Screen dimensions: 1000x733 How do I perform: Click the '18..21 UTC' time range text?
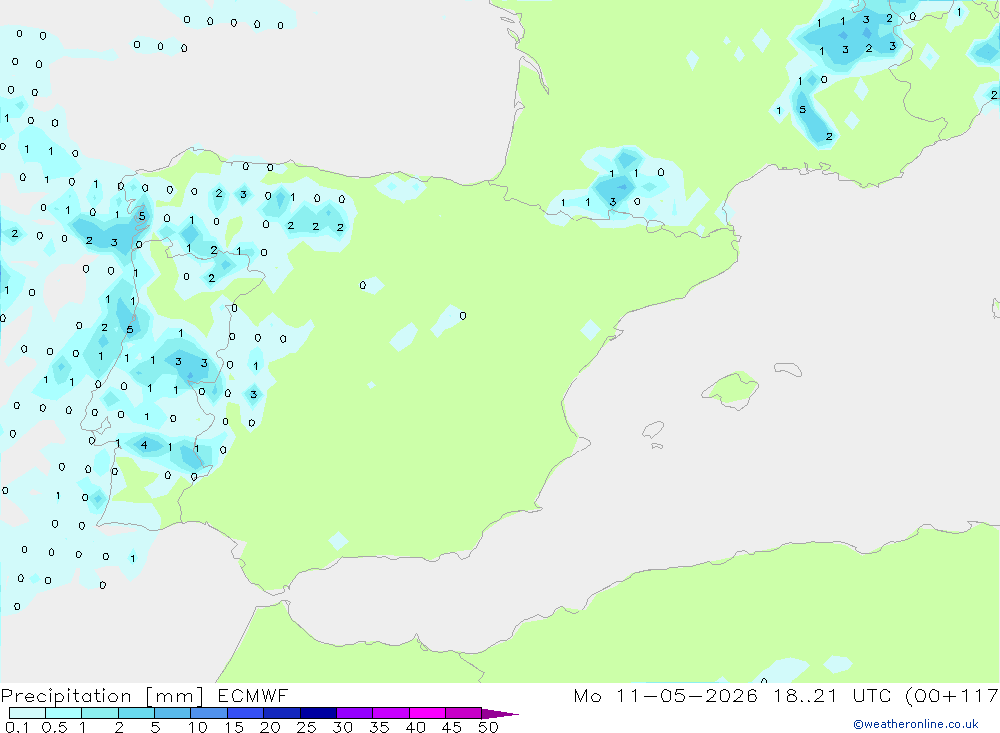[832, 696]
